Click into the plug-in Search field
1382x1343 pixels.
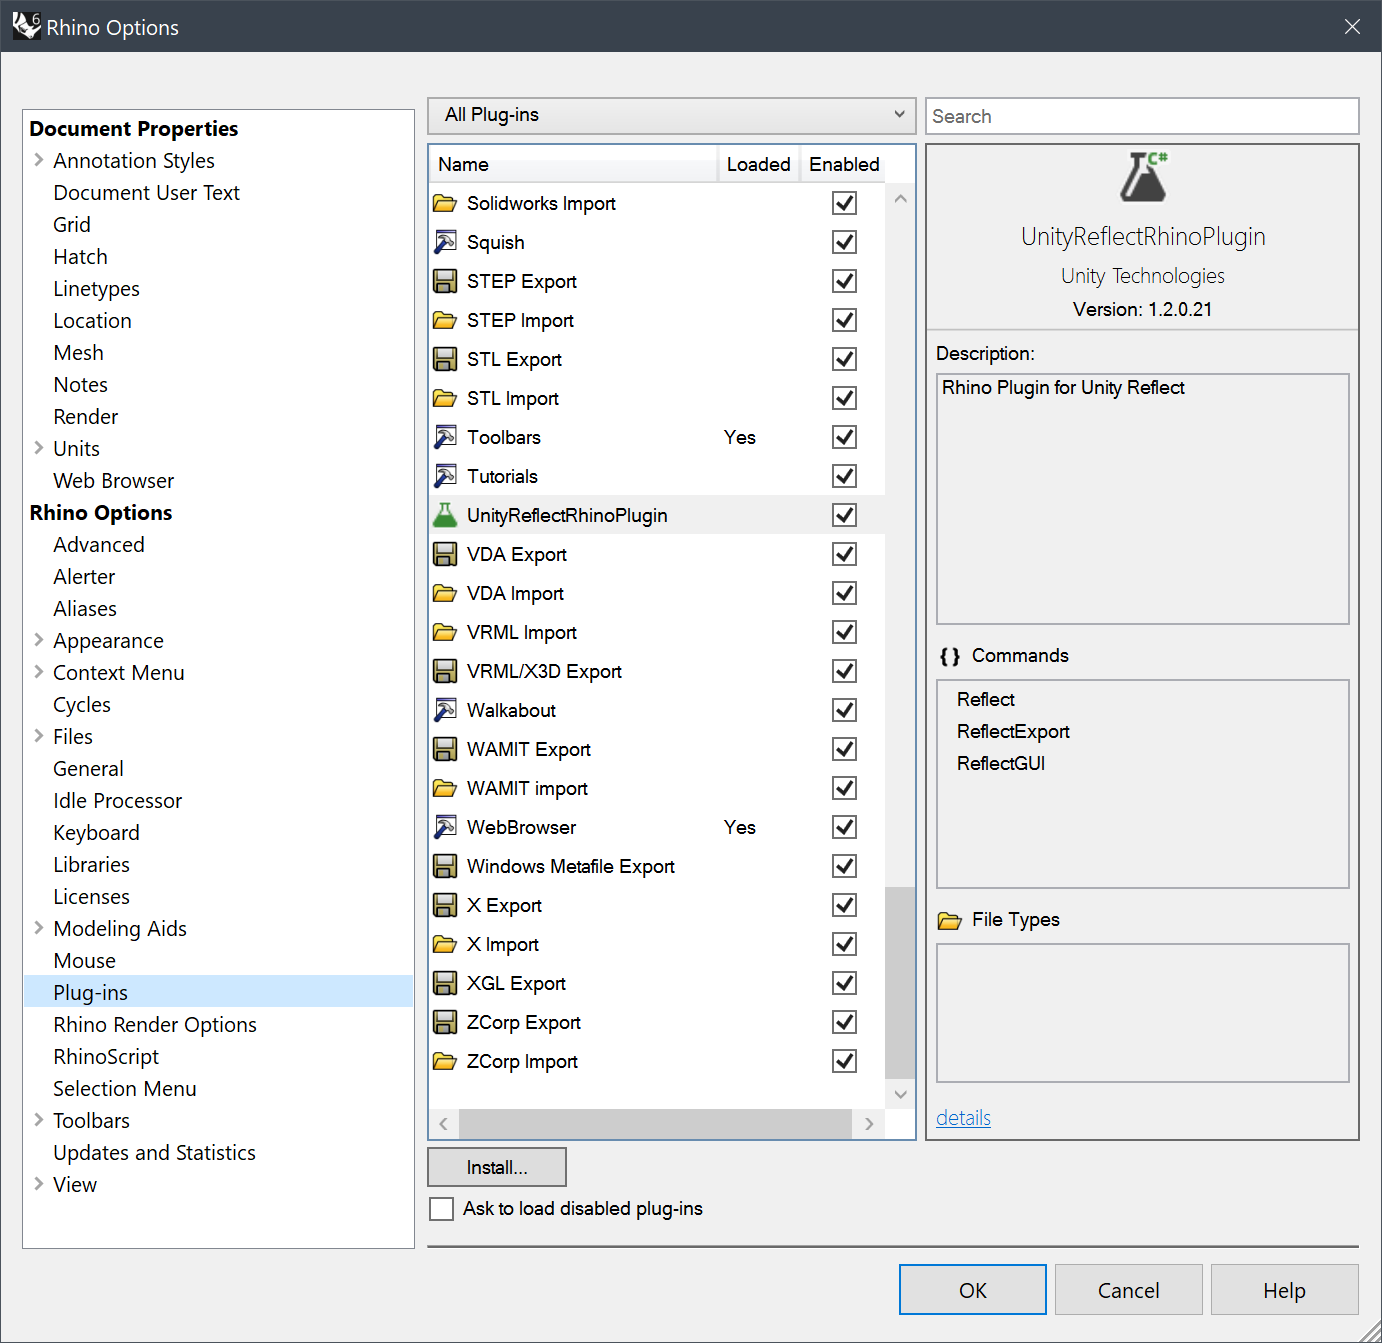[1142, 116]
